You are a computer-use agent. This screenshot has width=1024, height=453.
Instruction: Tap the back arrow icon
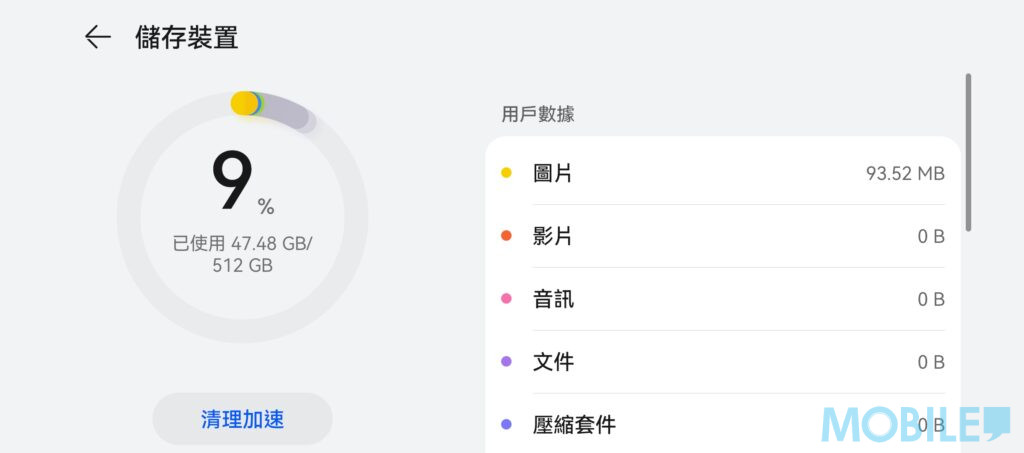click(x=97, y=38)
